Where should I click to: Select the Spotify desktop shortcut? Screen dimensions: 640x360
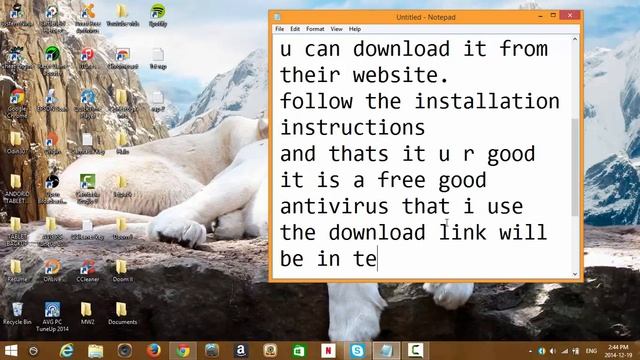158,16
